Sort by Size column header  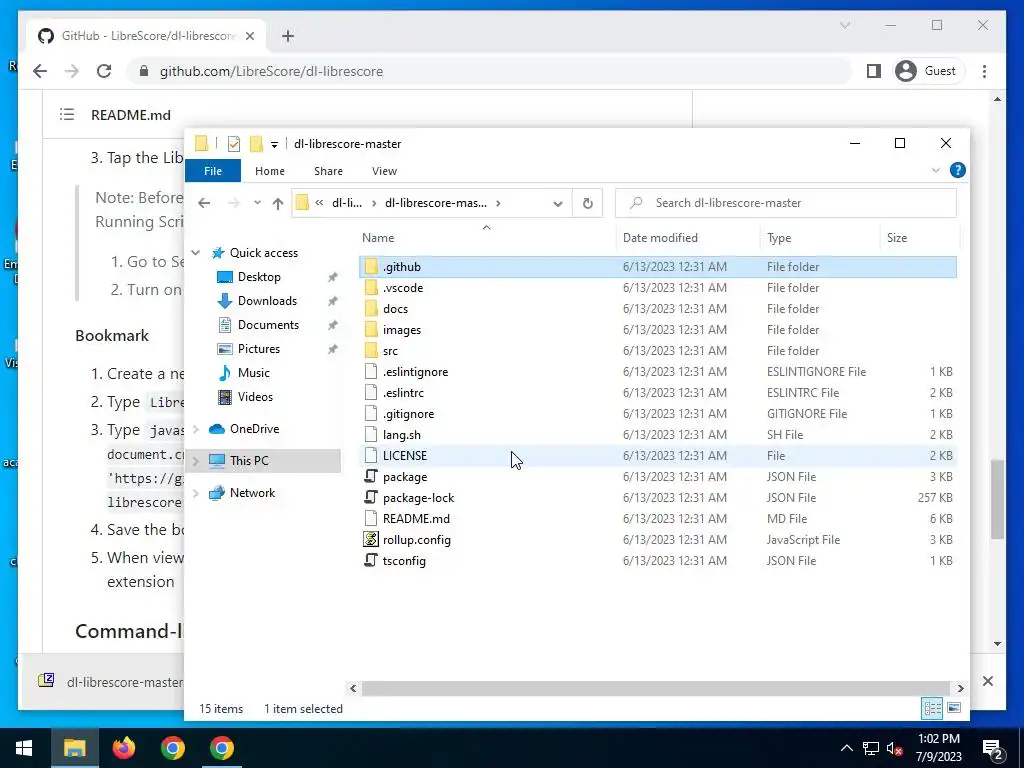[x=920, y=238]
